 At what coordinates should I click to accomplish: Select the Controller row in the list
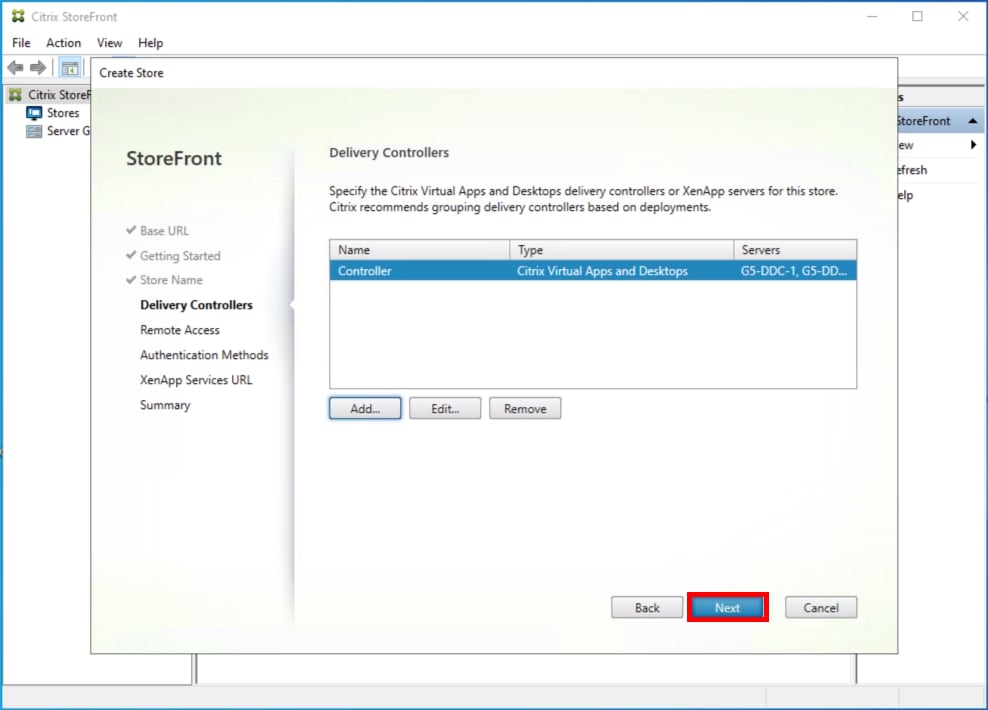click(x=593, y=271)
